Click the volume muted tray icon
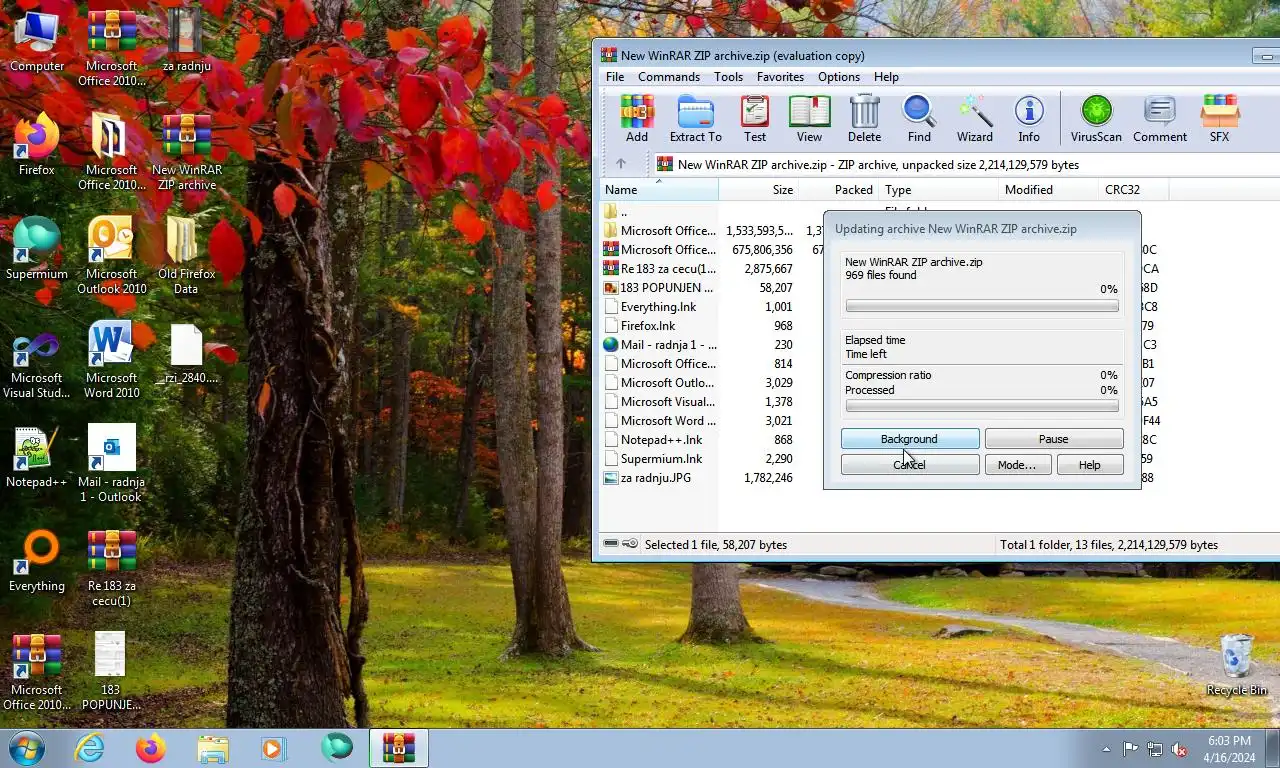 1179,749
